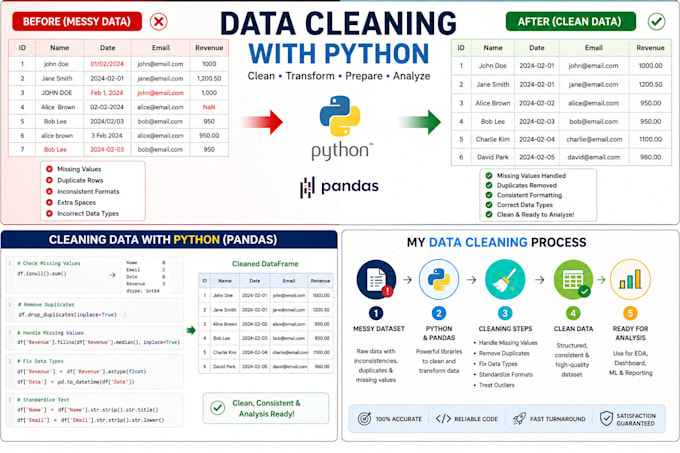Viewport: 680px width, 453px height.
Task: Select the red 01/02/2024 date cell
Action: coord(107,64)
